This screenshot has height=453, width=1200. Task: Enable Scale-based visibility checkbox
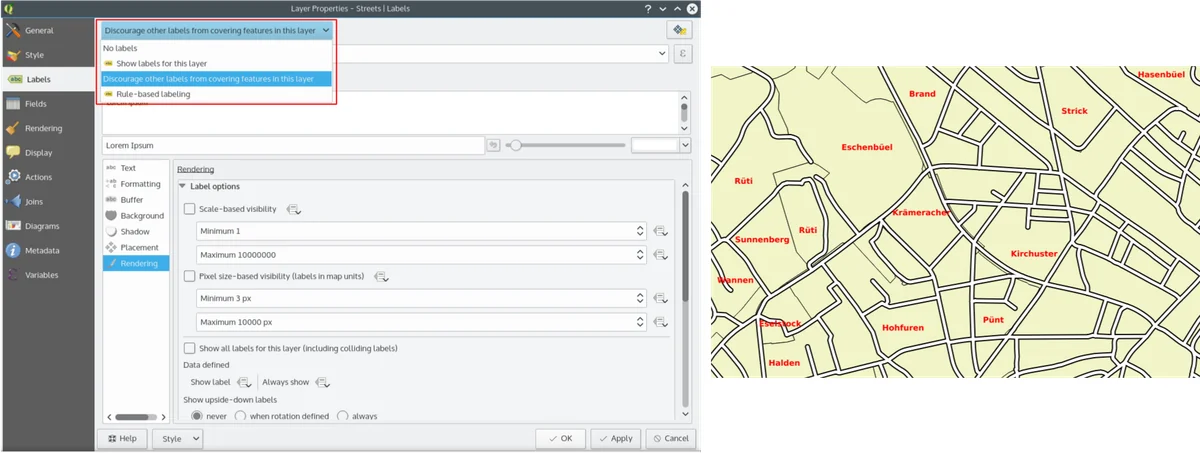point(190,209)
